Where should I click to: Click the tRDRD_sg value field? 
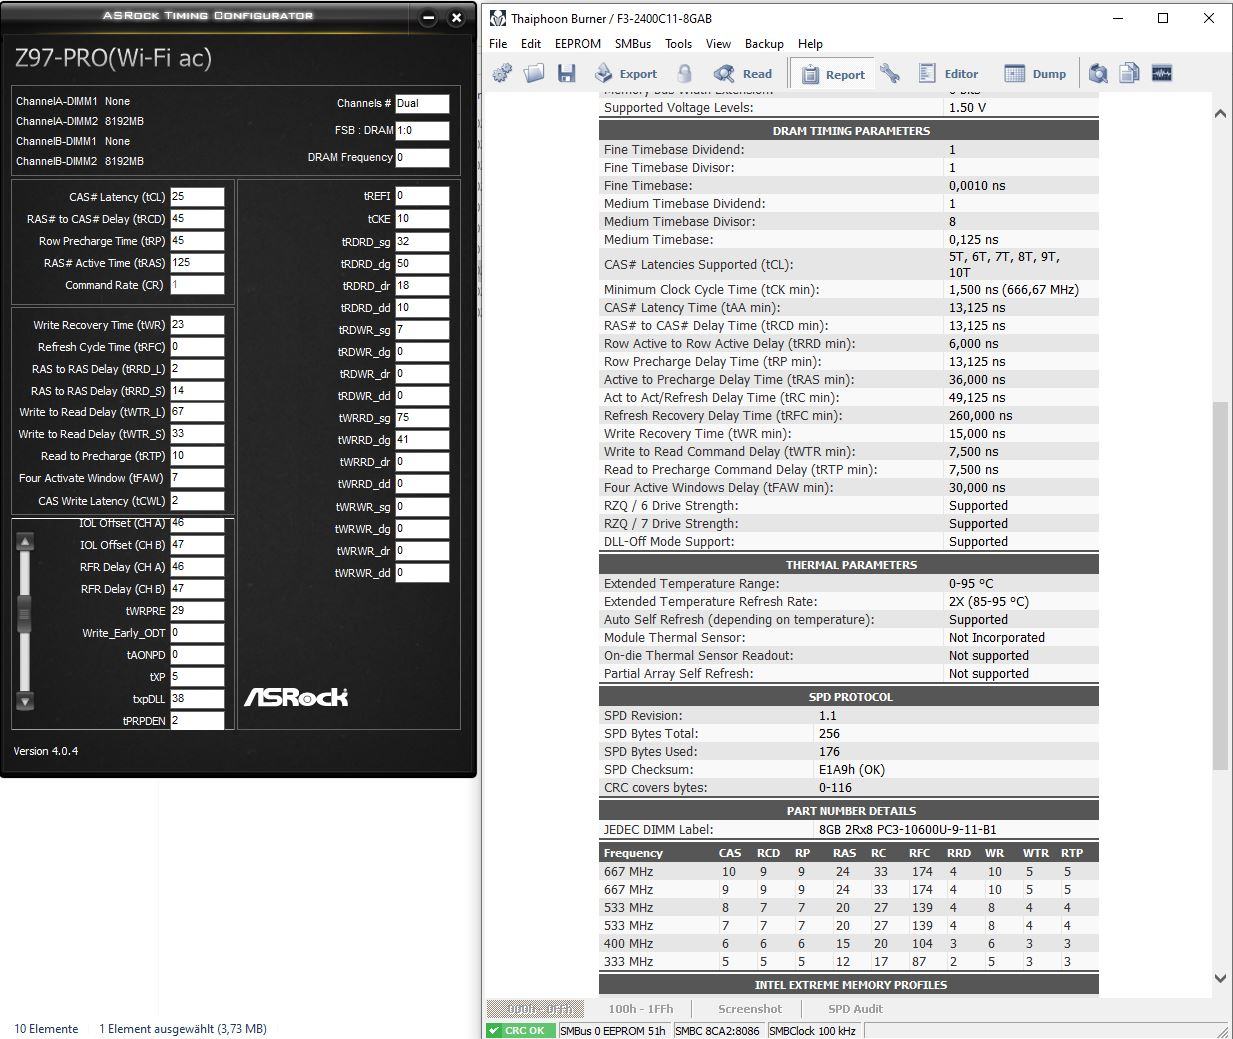click(422, 242)
